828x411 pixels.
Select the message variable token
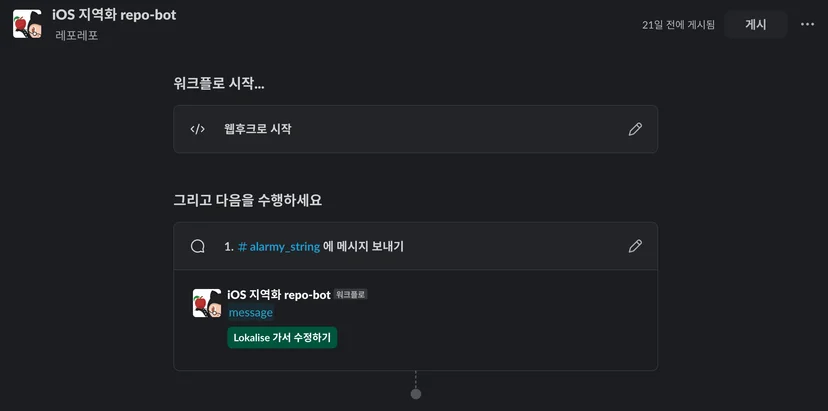[251, 313]
